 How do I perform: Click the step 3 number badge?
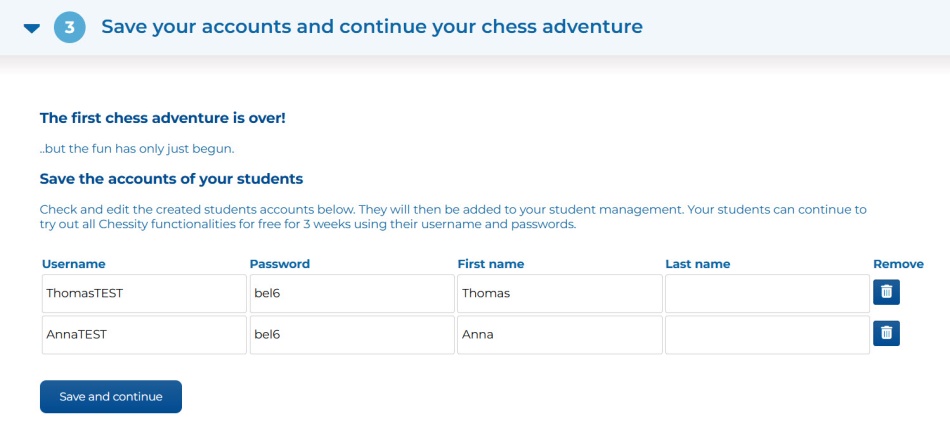coord(70,27)
